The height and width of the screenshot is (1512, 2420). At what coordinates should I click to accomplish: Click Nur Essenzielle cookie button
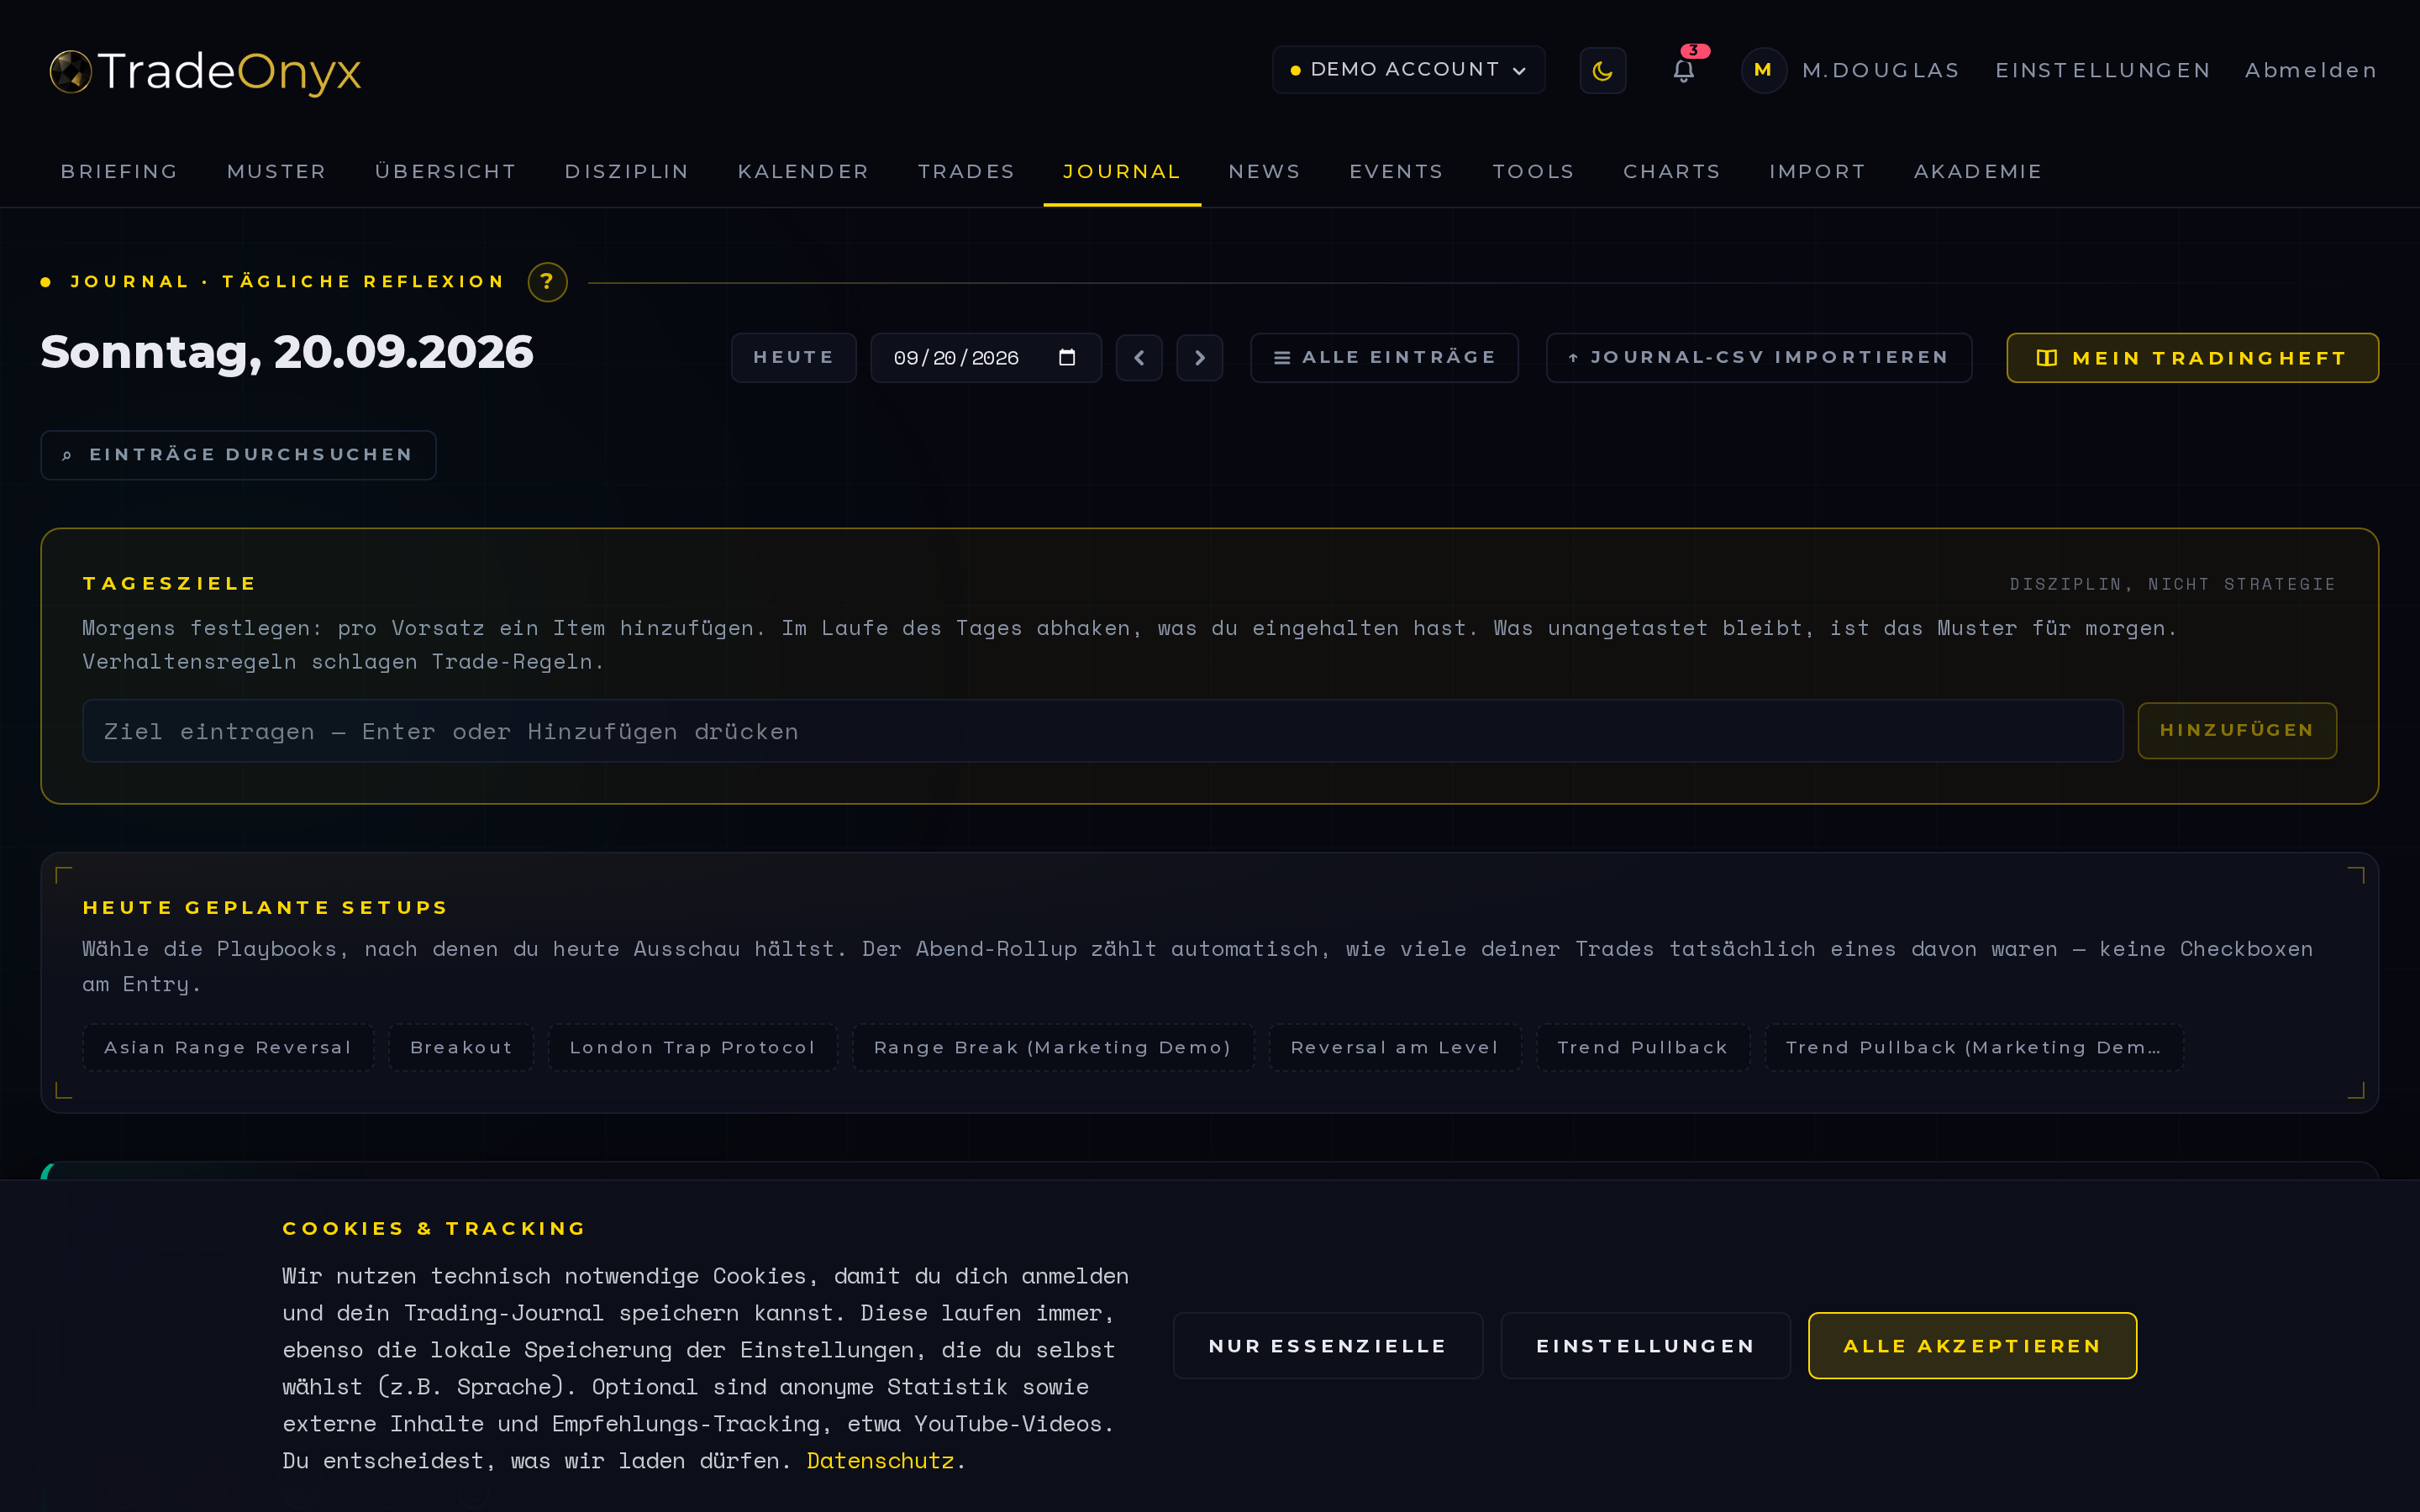click(x=1327, y=1346)
